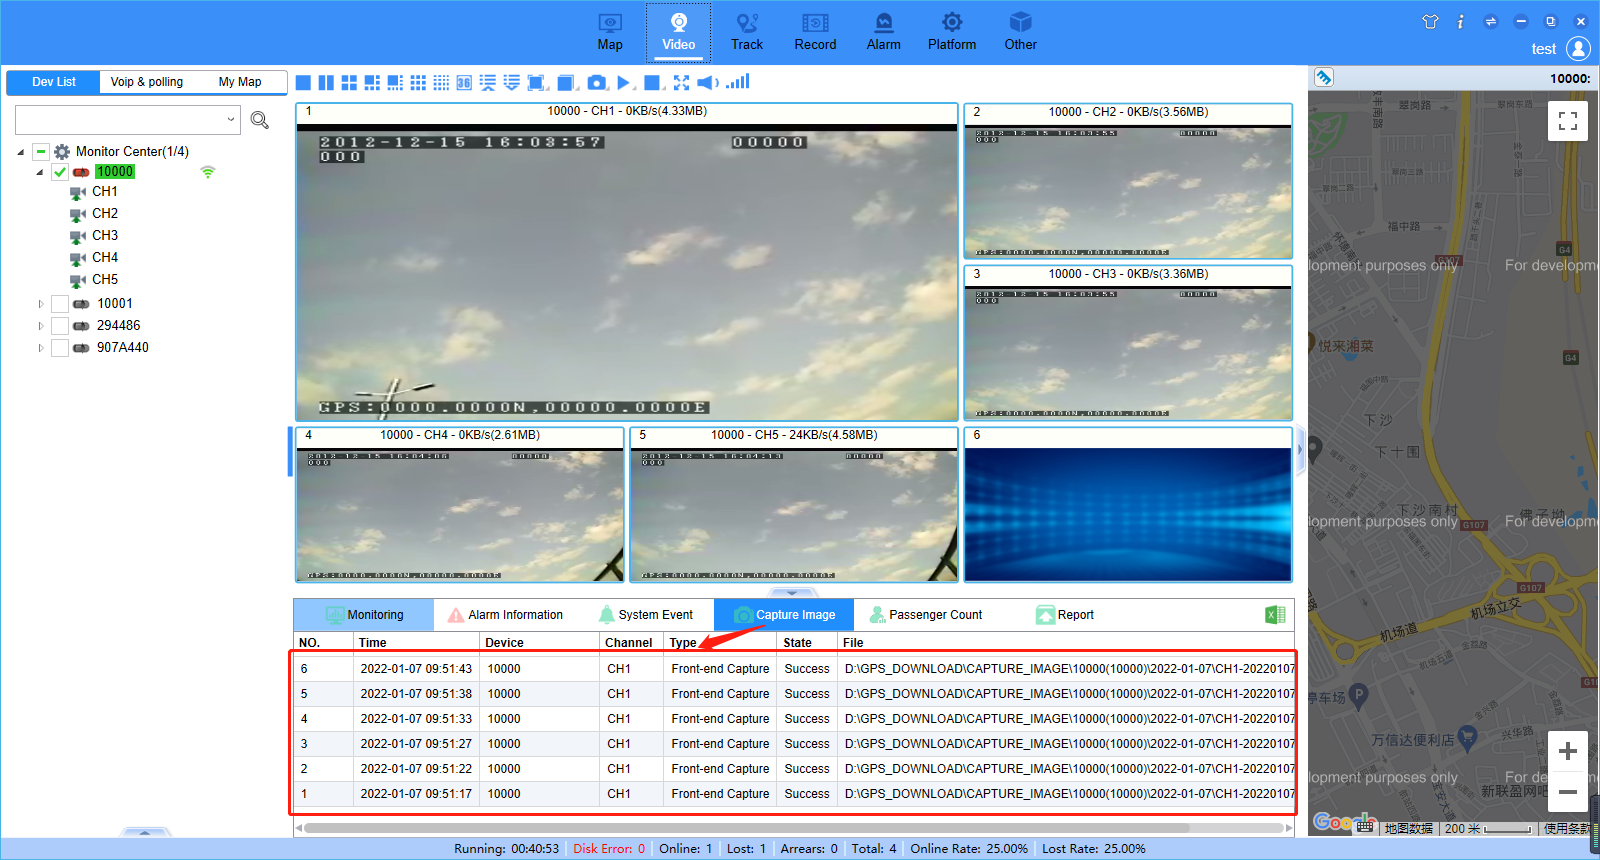
Task: Export table via Excel icon
Action: tap(1275, 615)
